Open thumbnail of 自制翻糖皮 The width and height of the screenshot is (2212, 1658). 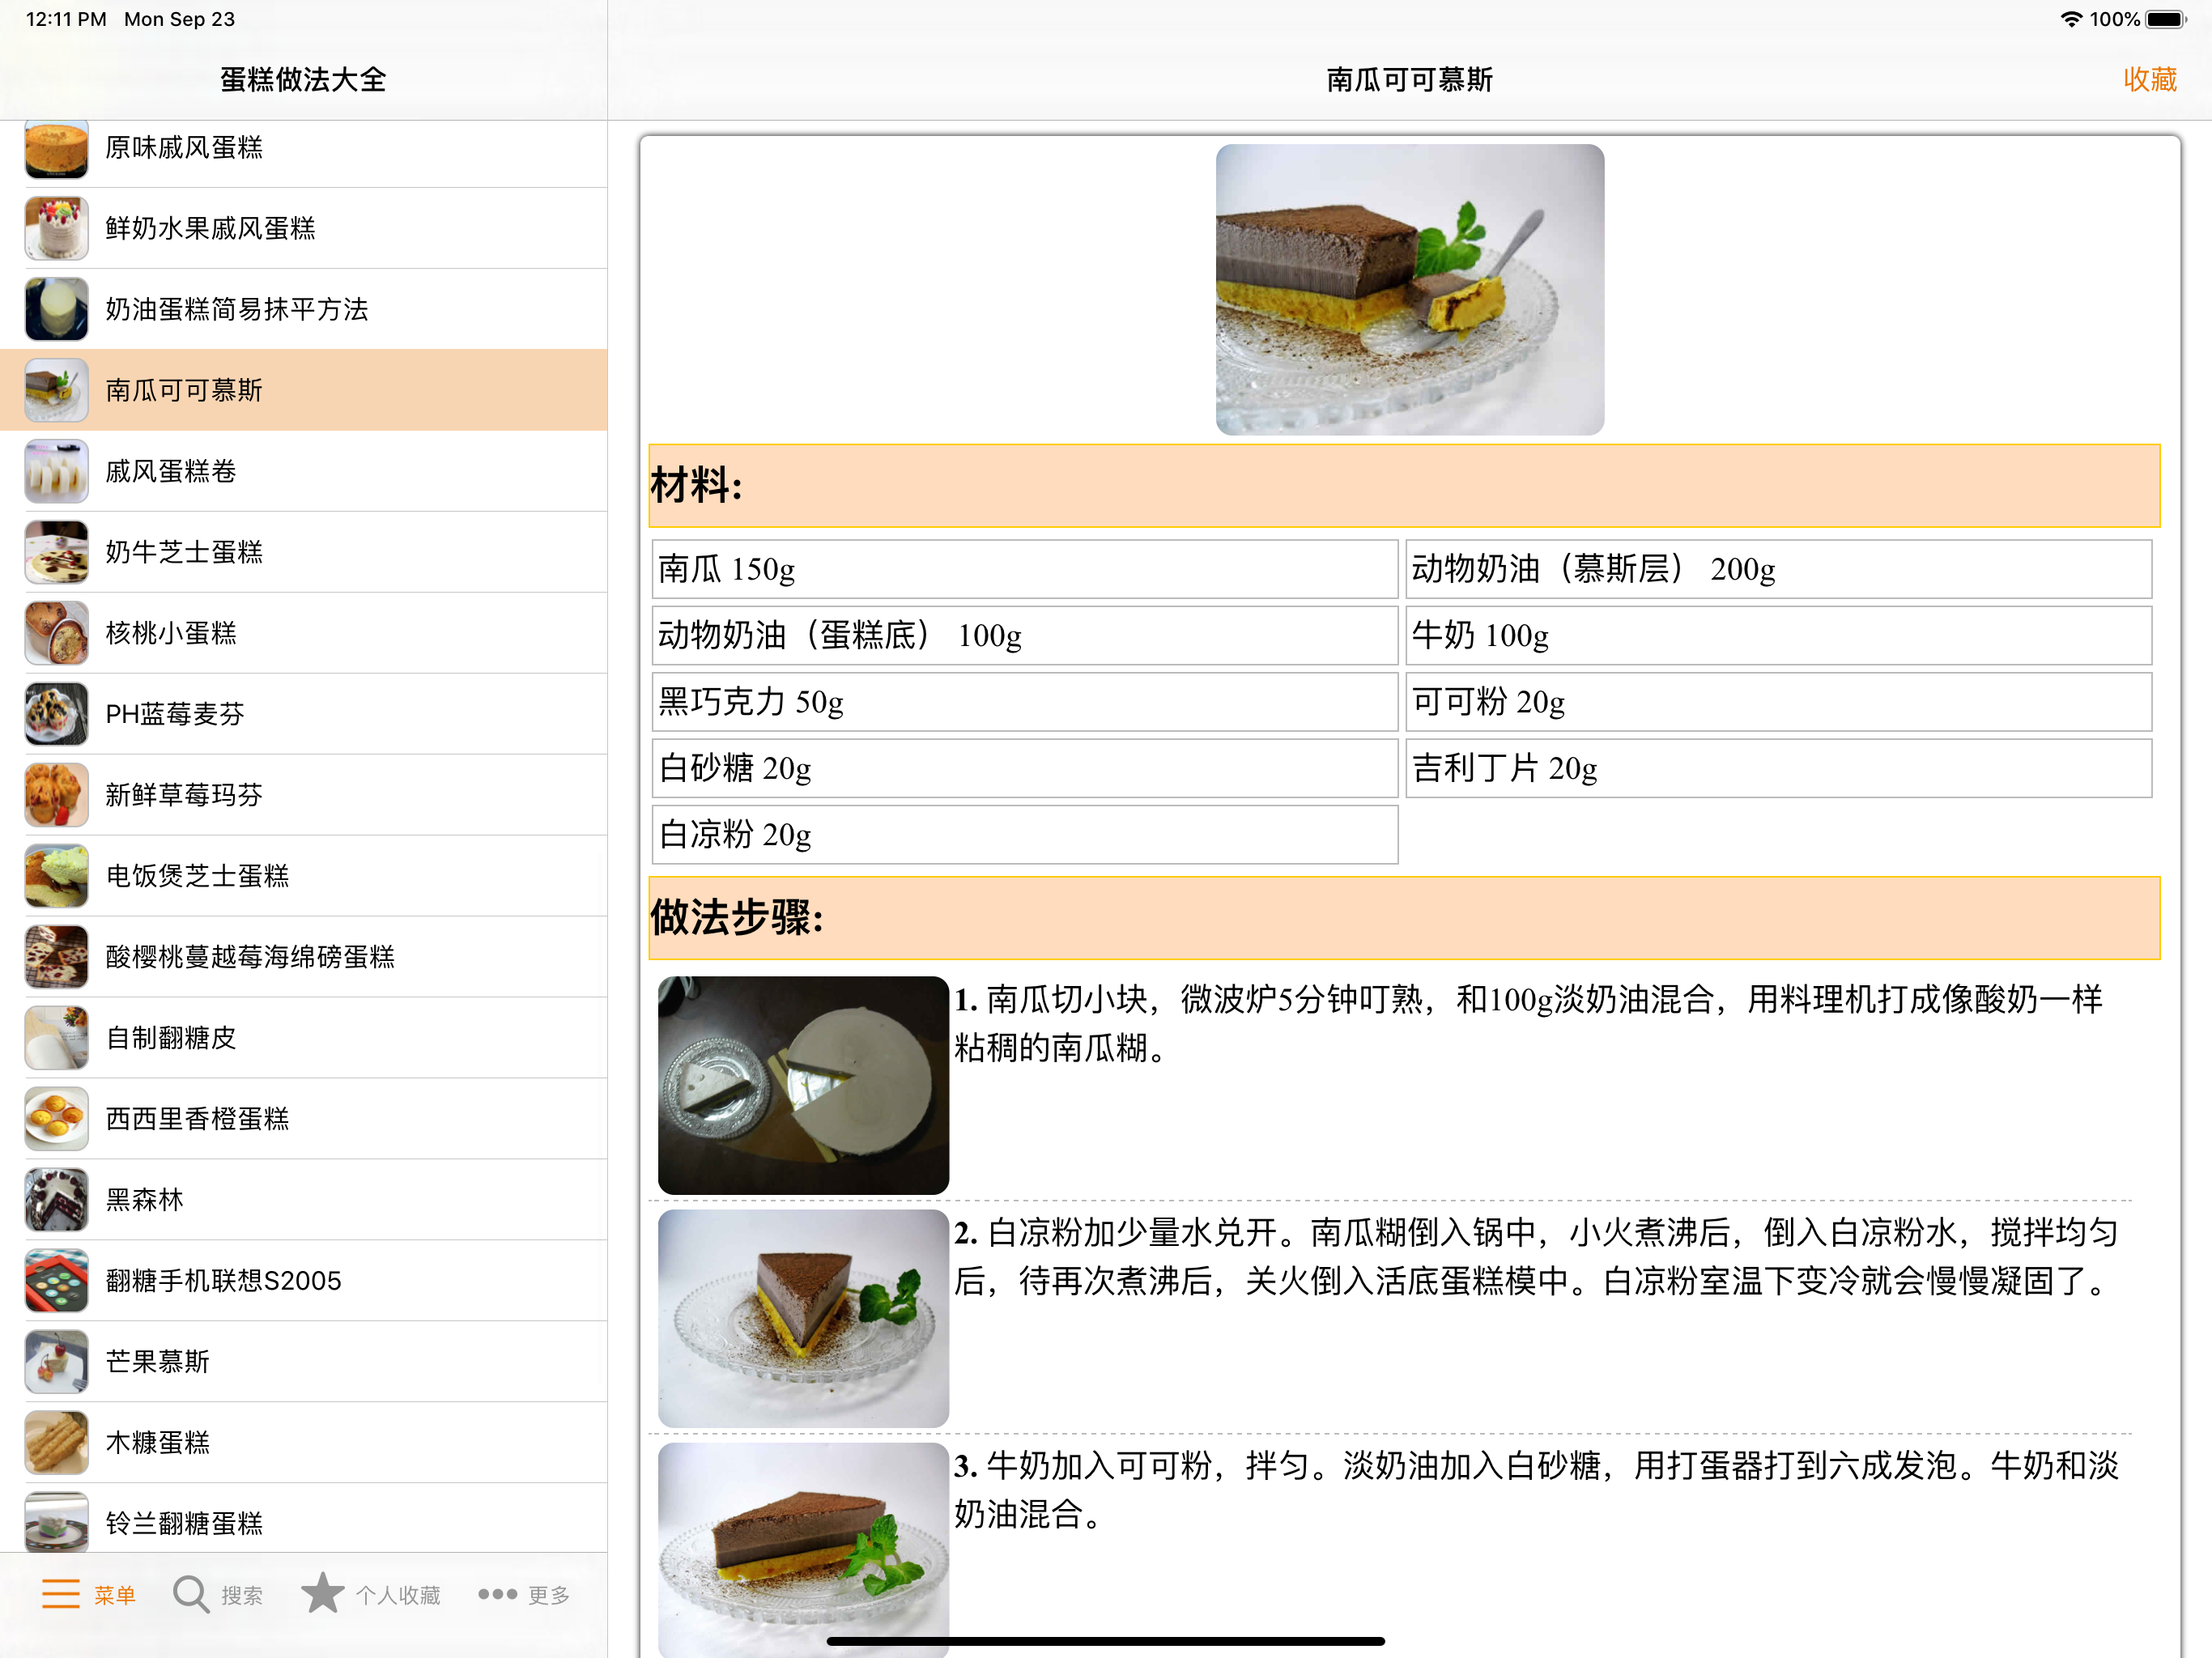[x=56, y=1038]
